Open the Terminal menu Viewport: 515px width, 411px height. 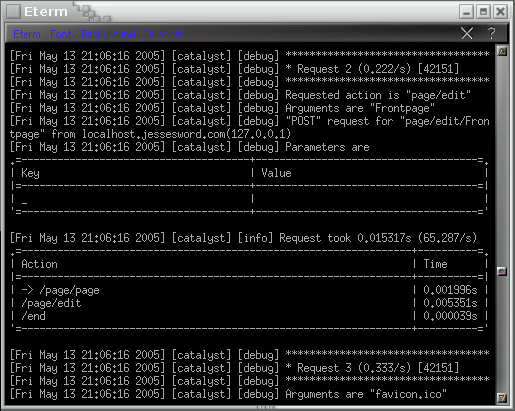point(163,34)
